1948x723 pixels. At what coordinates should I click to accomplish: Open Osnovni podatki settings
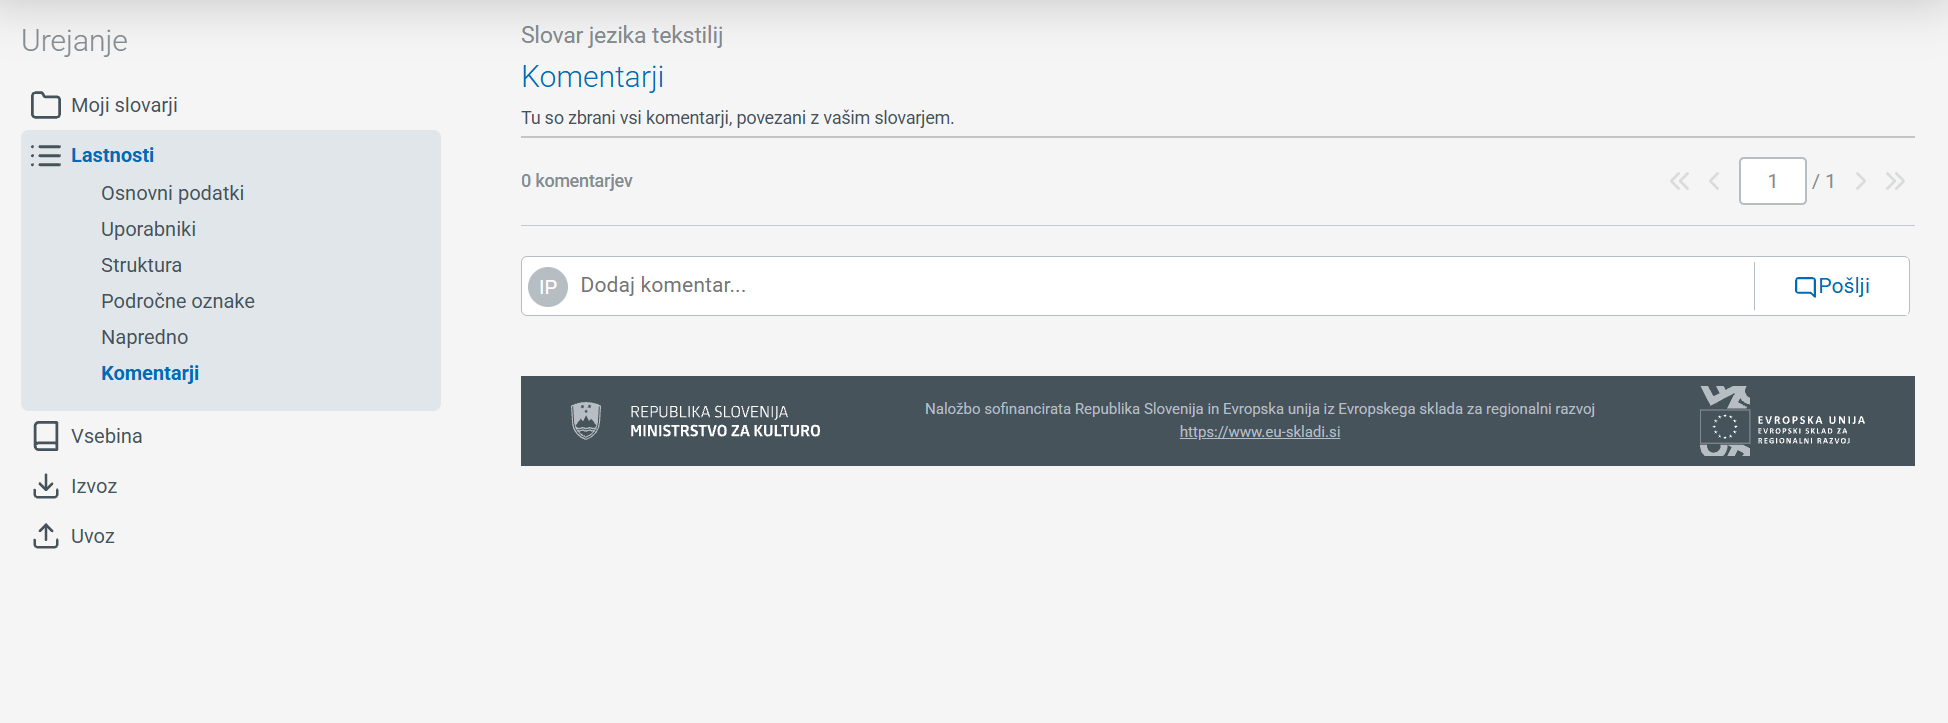[172, 193]
